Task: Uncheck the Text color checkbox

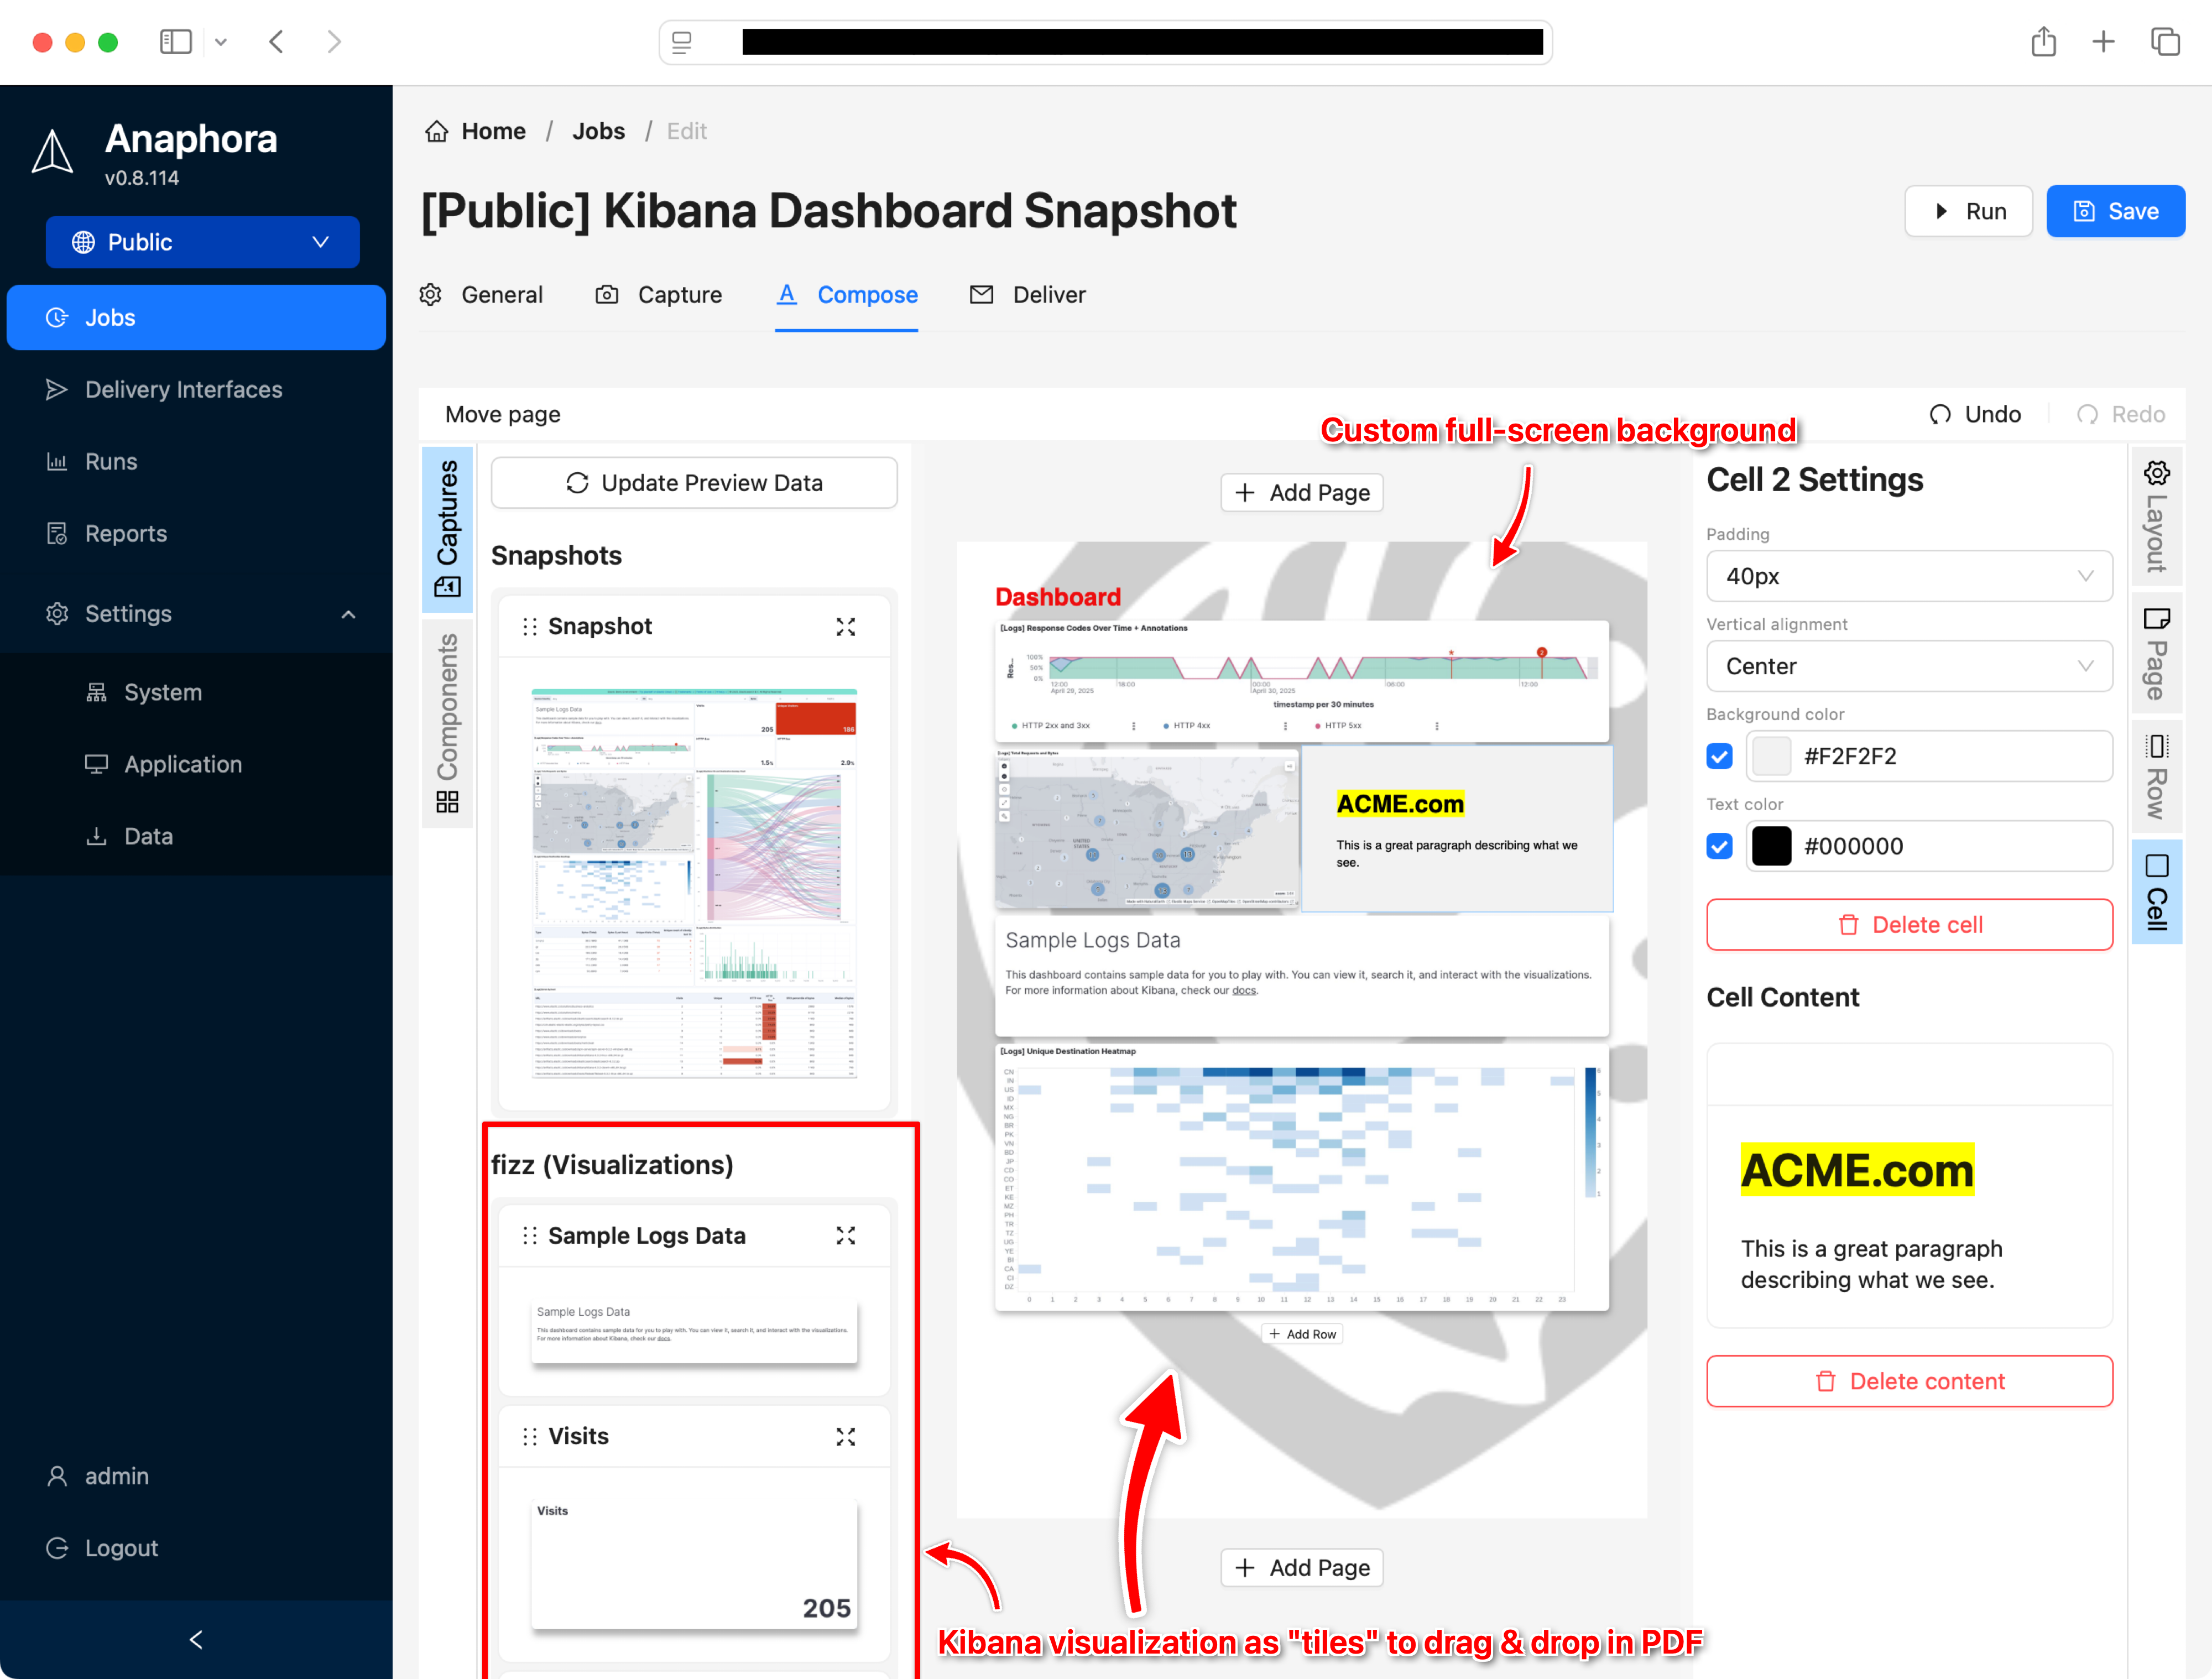Action: [x=1719, y=846]
